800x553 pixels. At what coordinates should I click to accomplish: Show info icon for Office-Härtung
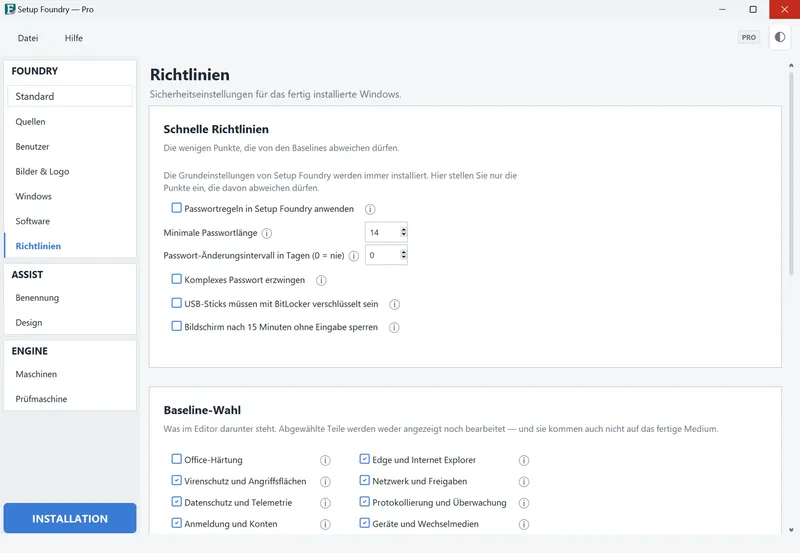325,460
